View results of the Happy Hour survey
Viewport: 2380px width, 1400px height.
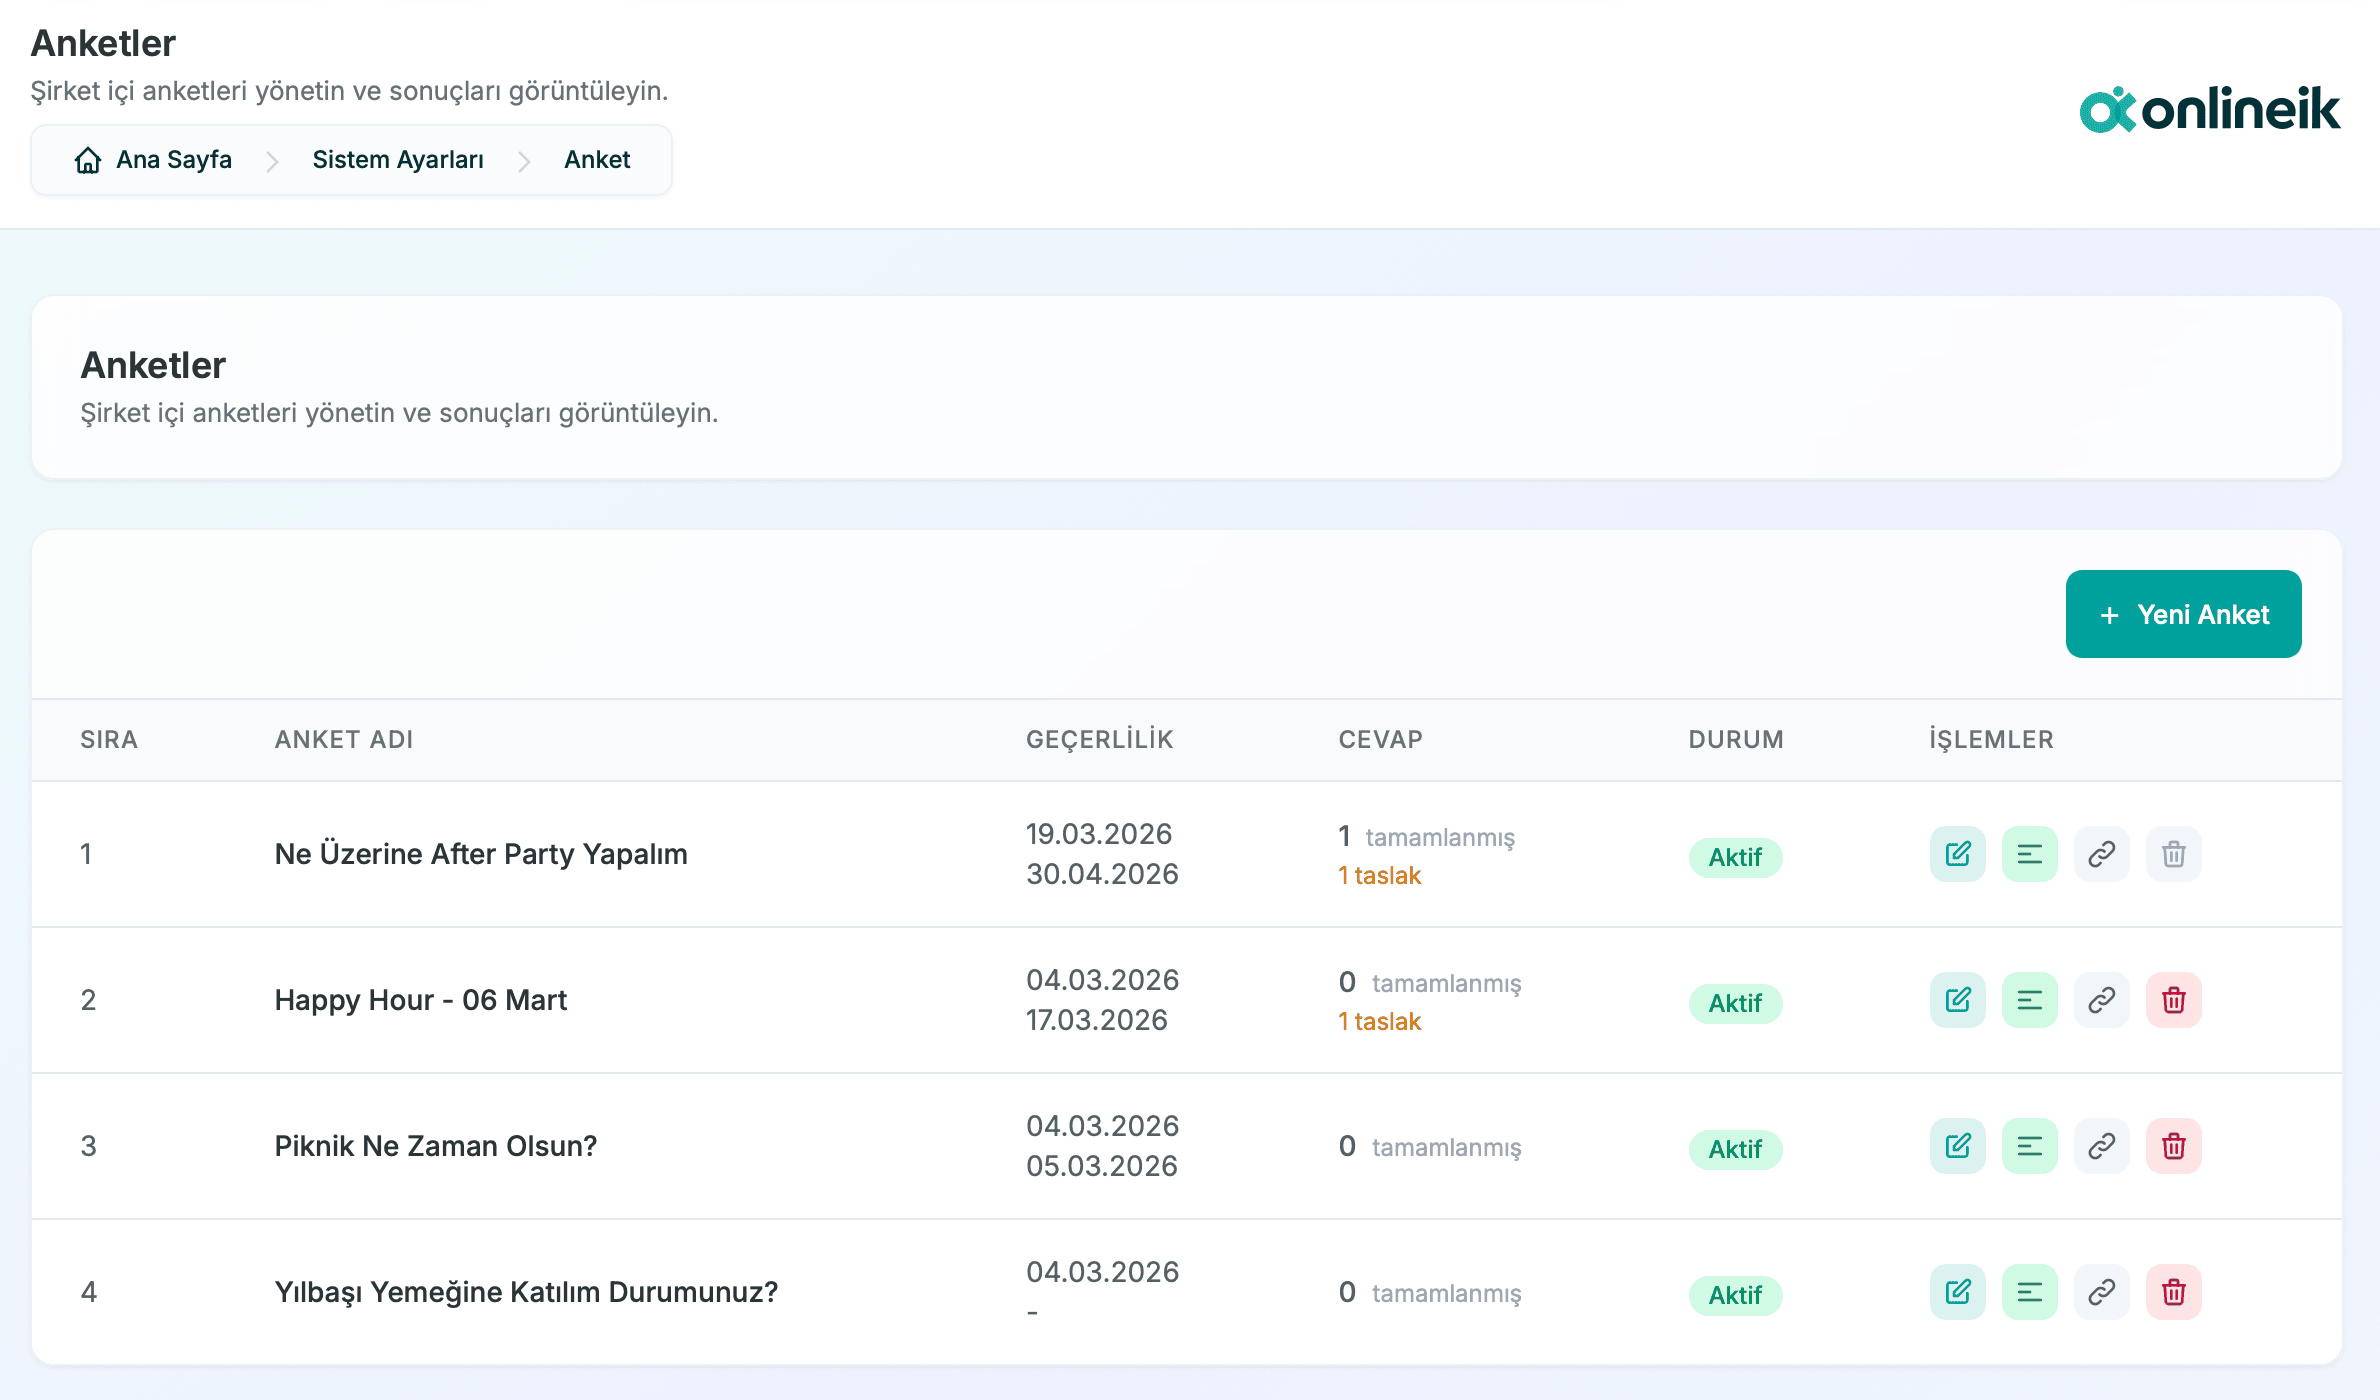pyautogui.click(x=2029, y=1000)
